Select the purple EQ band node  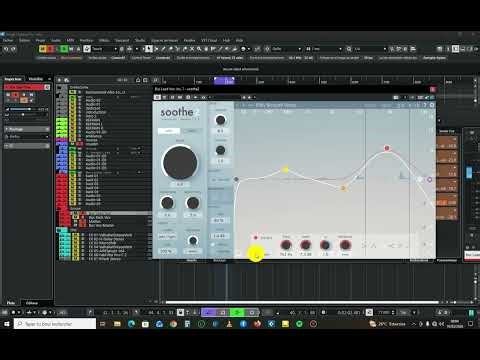[430, 179]
